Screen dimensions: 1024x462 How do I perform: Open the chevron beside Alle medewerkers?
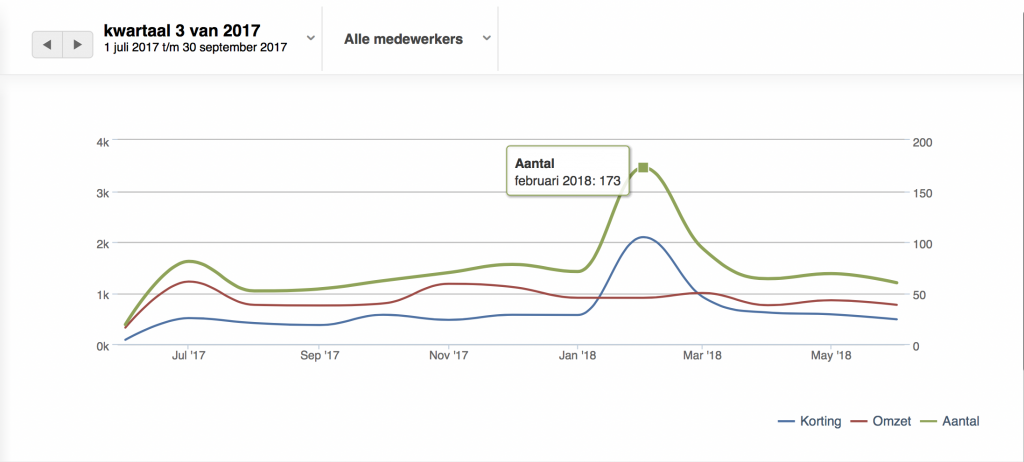(486, 38)
